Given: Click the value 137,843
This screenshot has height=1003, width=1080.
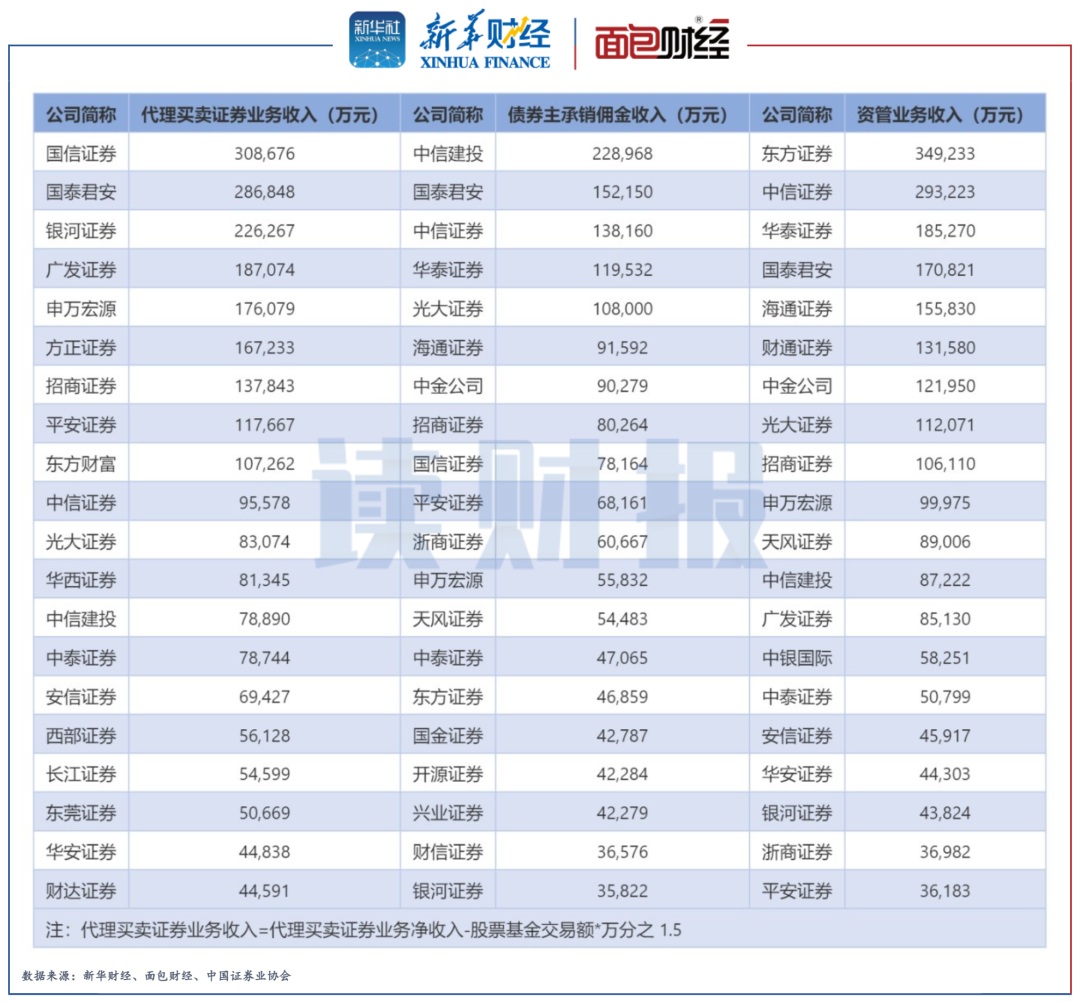Looking at the screenshot, I should (x=264, y=386).
